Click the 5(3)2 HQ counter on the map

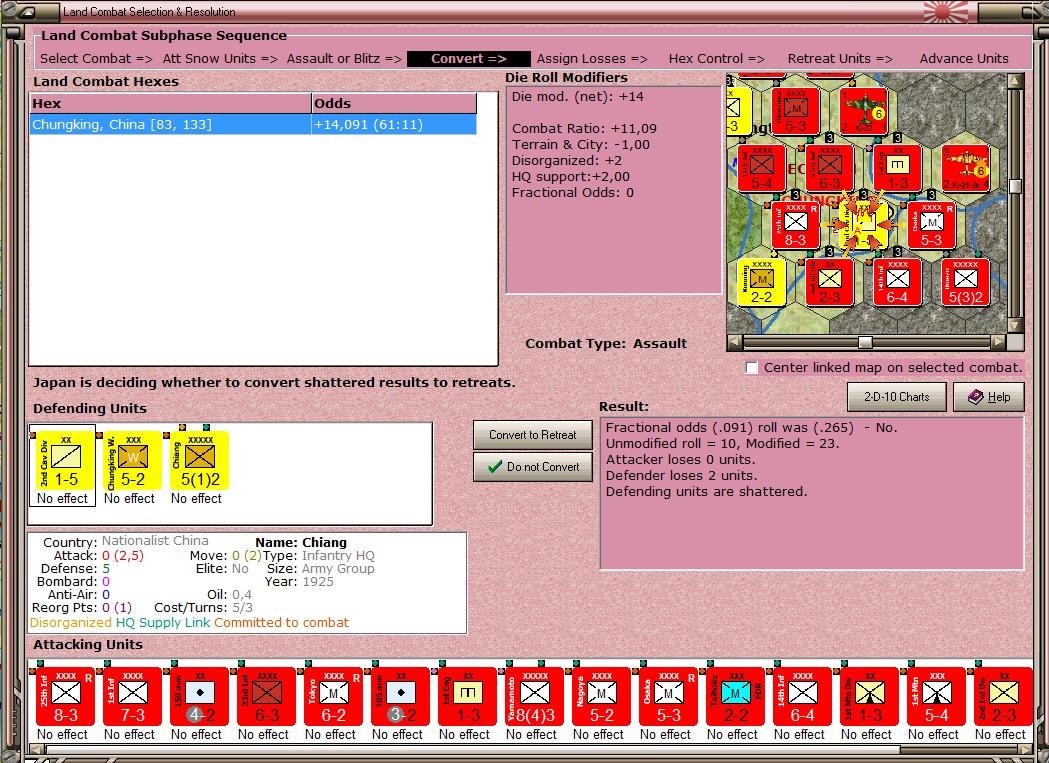pos(965,282)
